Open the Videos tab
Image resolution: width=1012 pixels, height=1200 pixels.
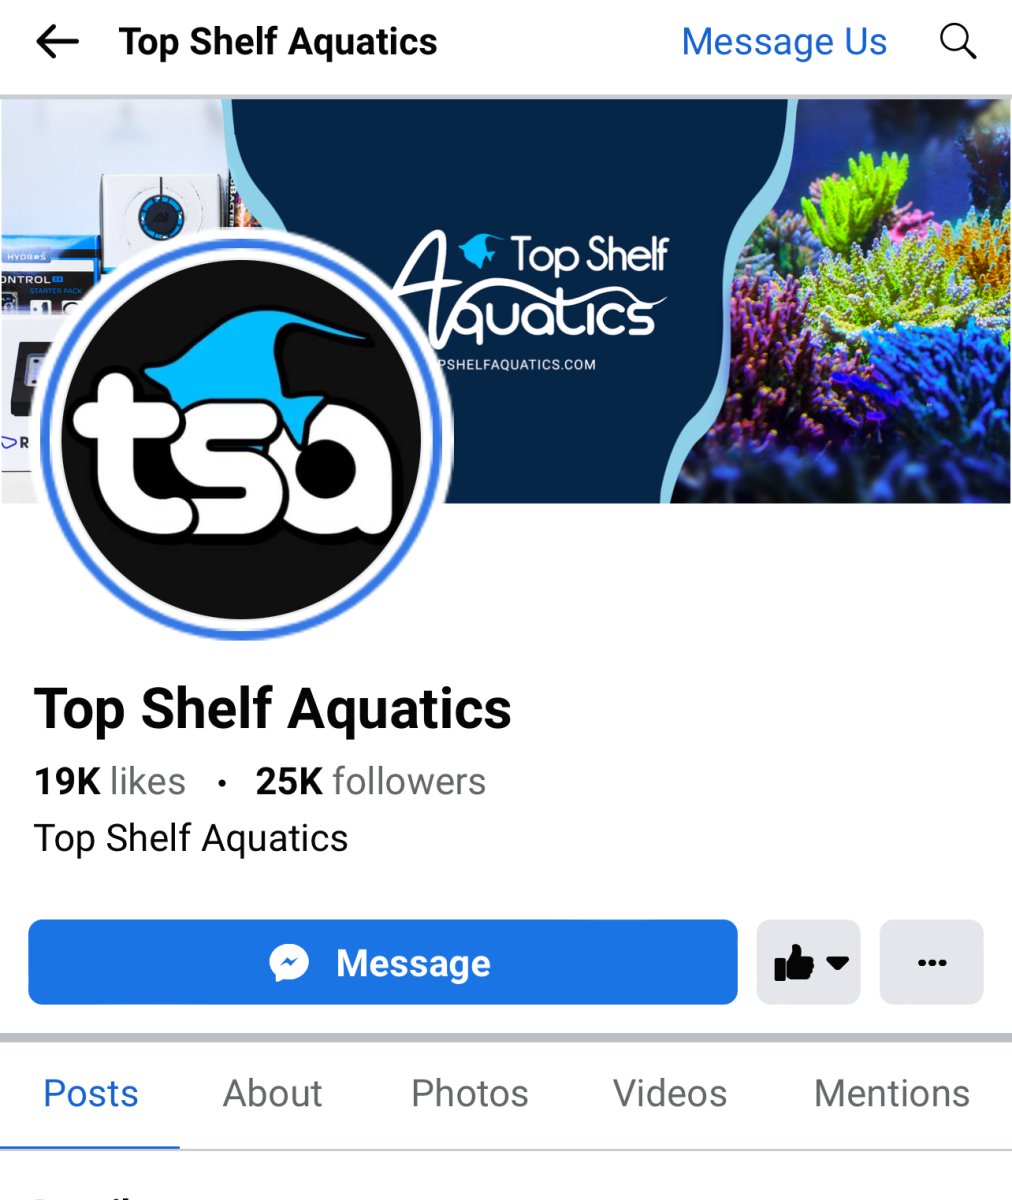[670, 1093]
